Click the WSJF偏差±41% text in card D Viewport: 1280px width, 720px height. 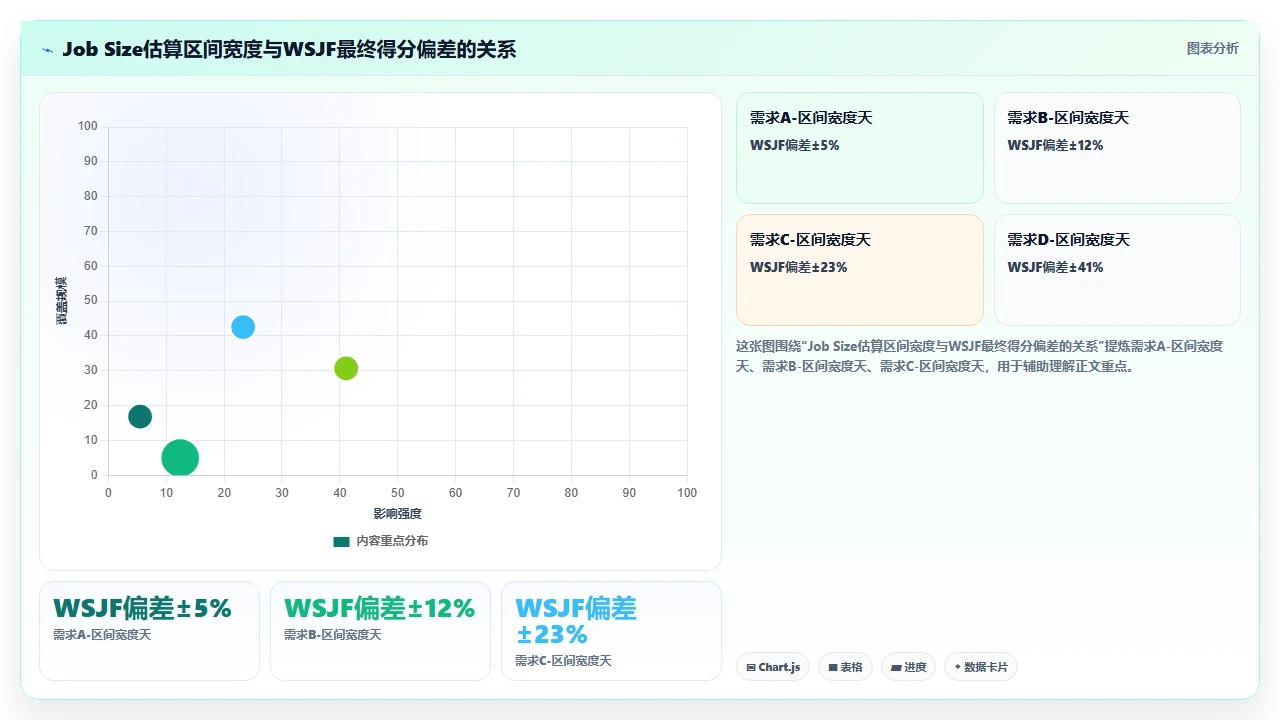[x=1055, y=267]
